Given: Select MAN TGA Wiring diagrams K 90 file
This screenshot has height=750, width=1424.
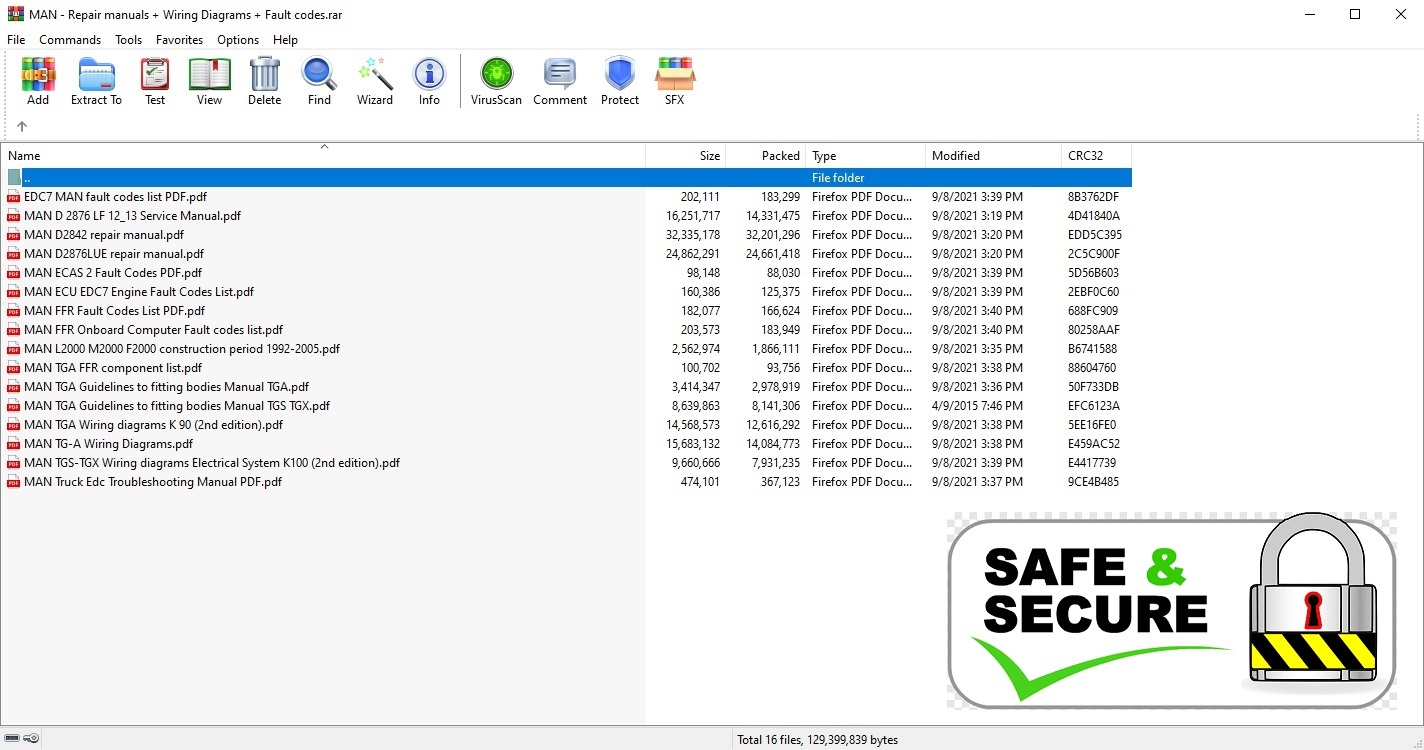Looking at the screenshot, I should pyautogui.click(x=153, y=425).
